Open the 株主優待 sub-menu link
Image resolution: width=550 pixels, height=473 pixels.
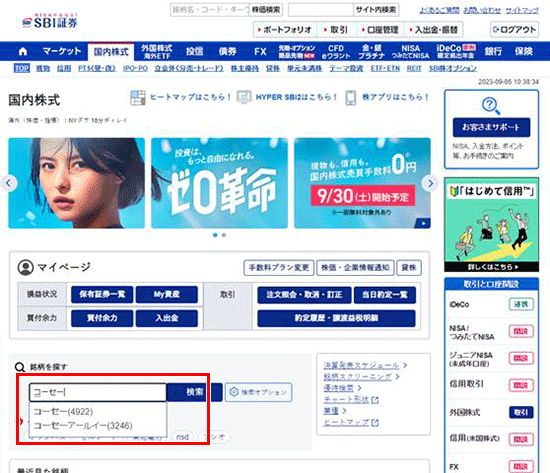tap(245, 68)
